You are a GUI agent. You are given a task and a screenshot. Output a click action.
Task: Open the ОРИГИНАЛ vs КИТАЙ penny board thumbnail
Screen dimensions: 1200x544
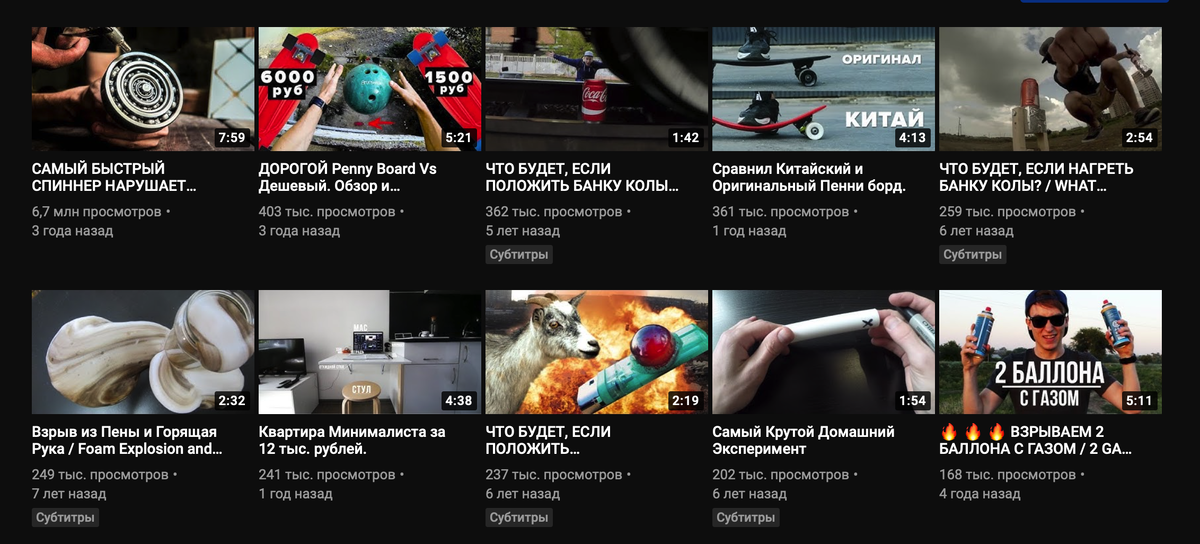coord(824,89)
